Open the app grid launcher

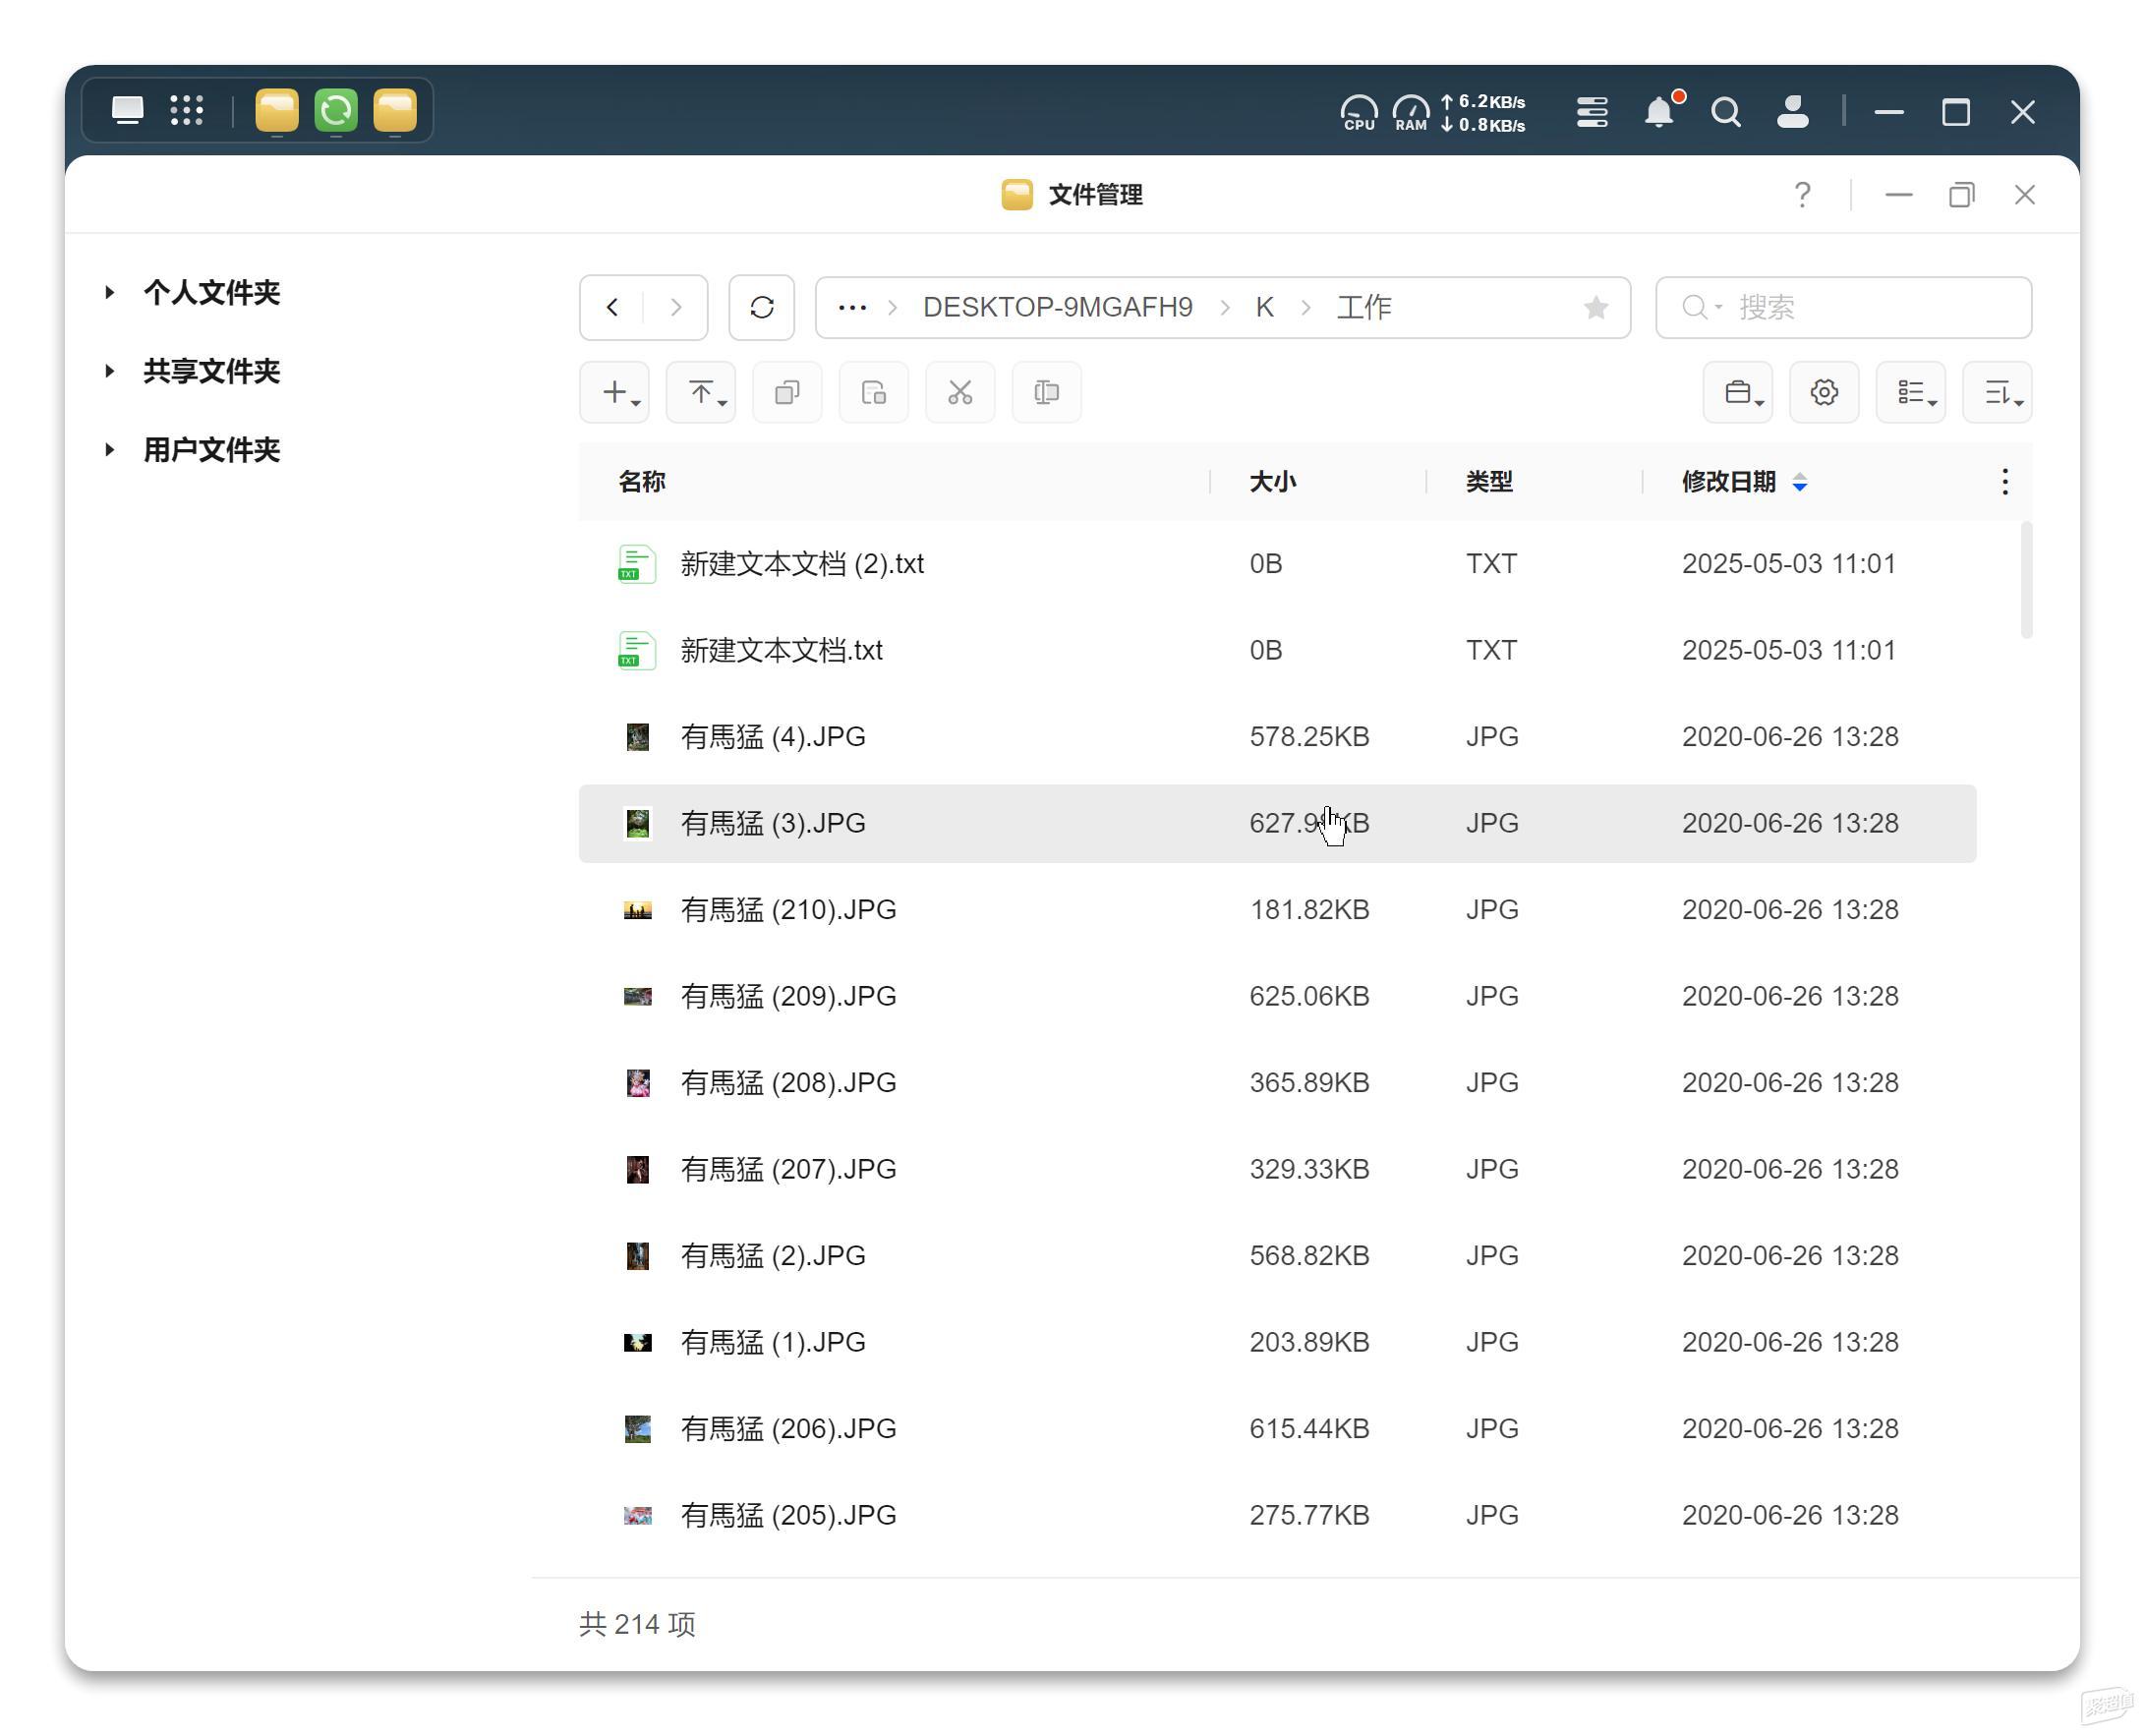(x=186, y=110)
